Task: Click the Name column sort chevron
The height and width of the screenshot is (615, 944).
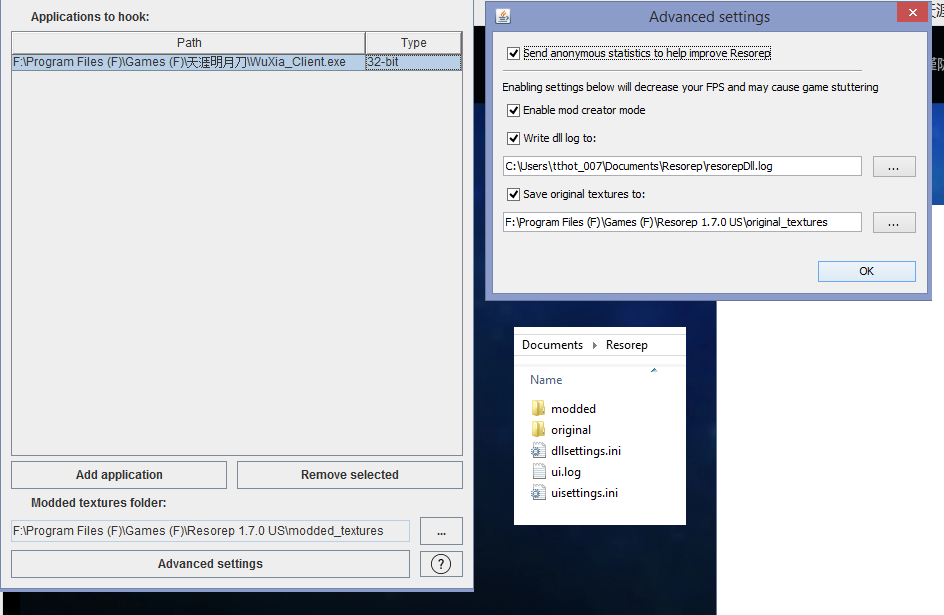Action: 655,369
